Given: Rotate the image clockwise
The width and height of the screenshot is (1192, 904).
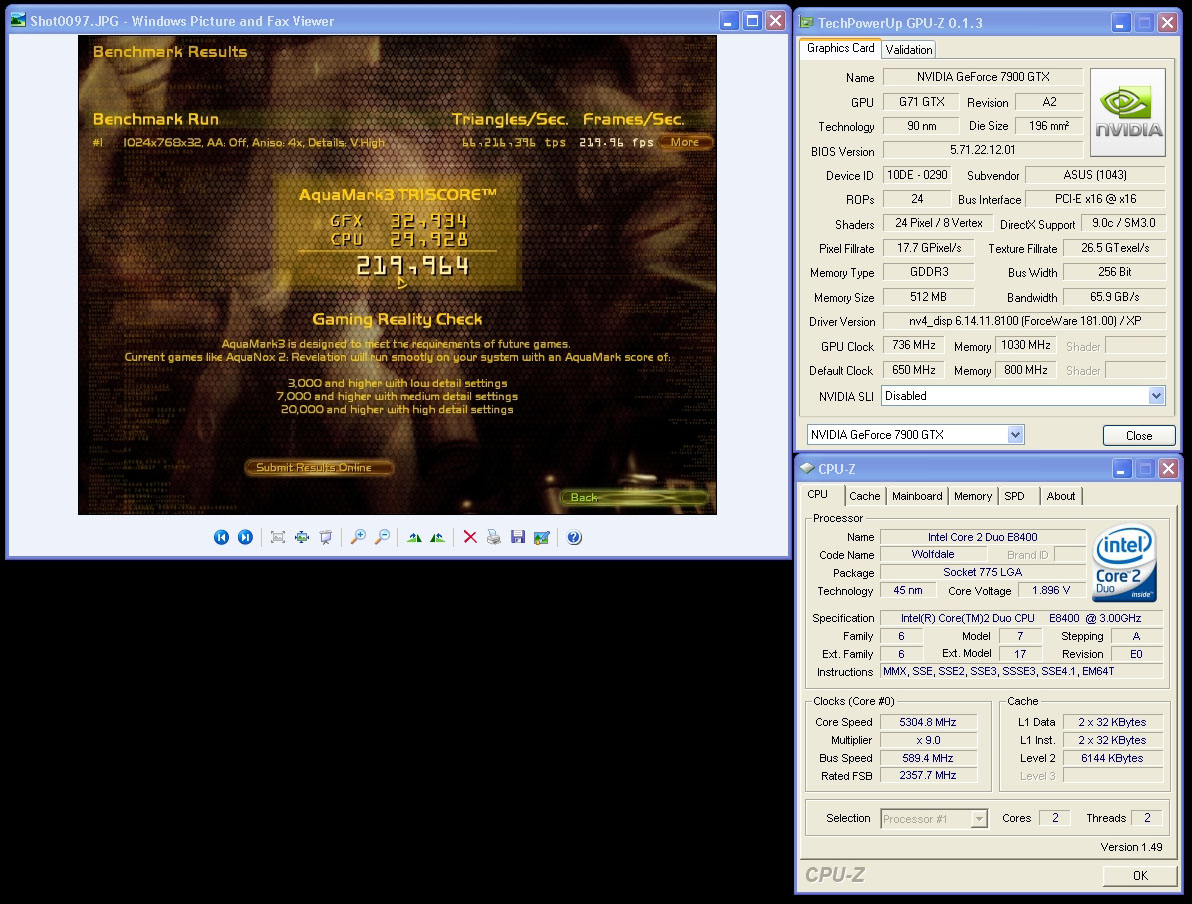Looking at the screenshot, I should pos(414,538).
